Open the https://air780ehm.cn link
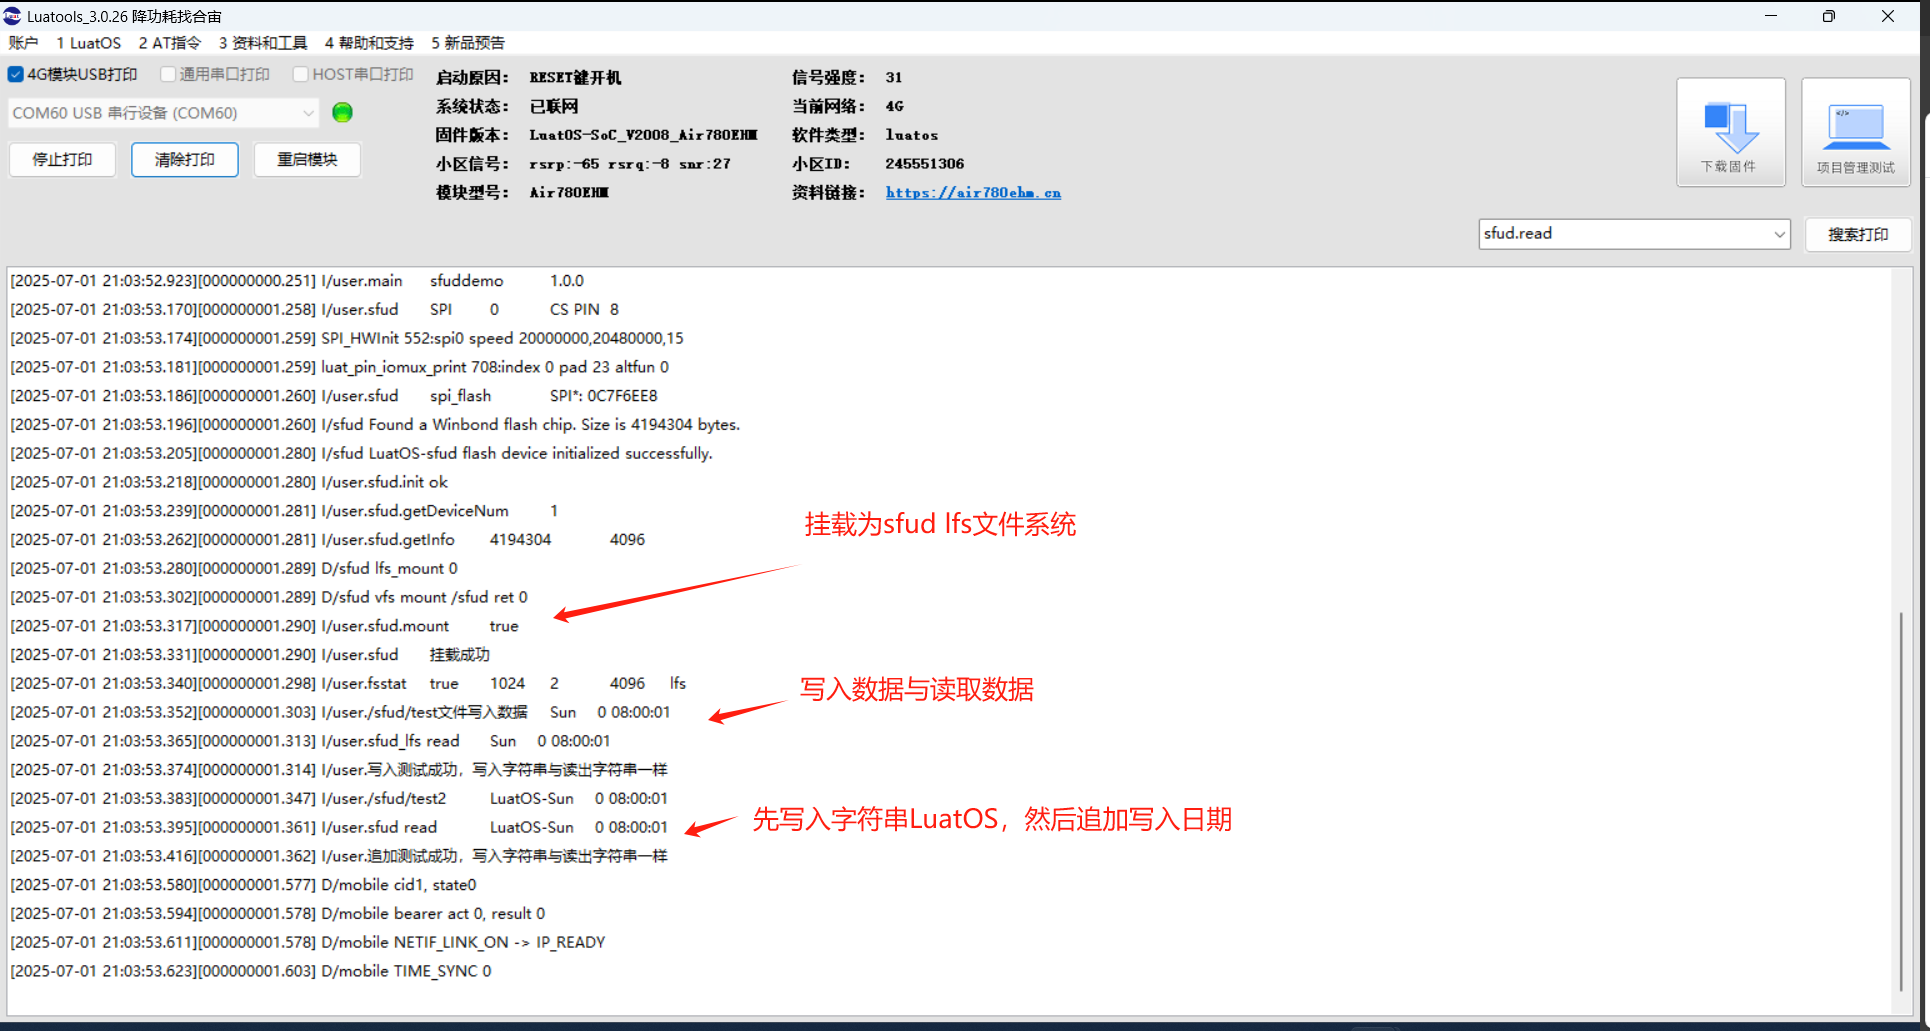 coord(973,193)
